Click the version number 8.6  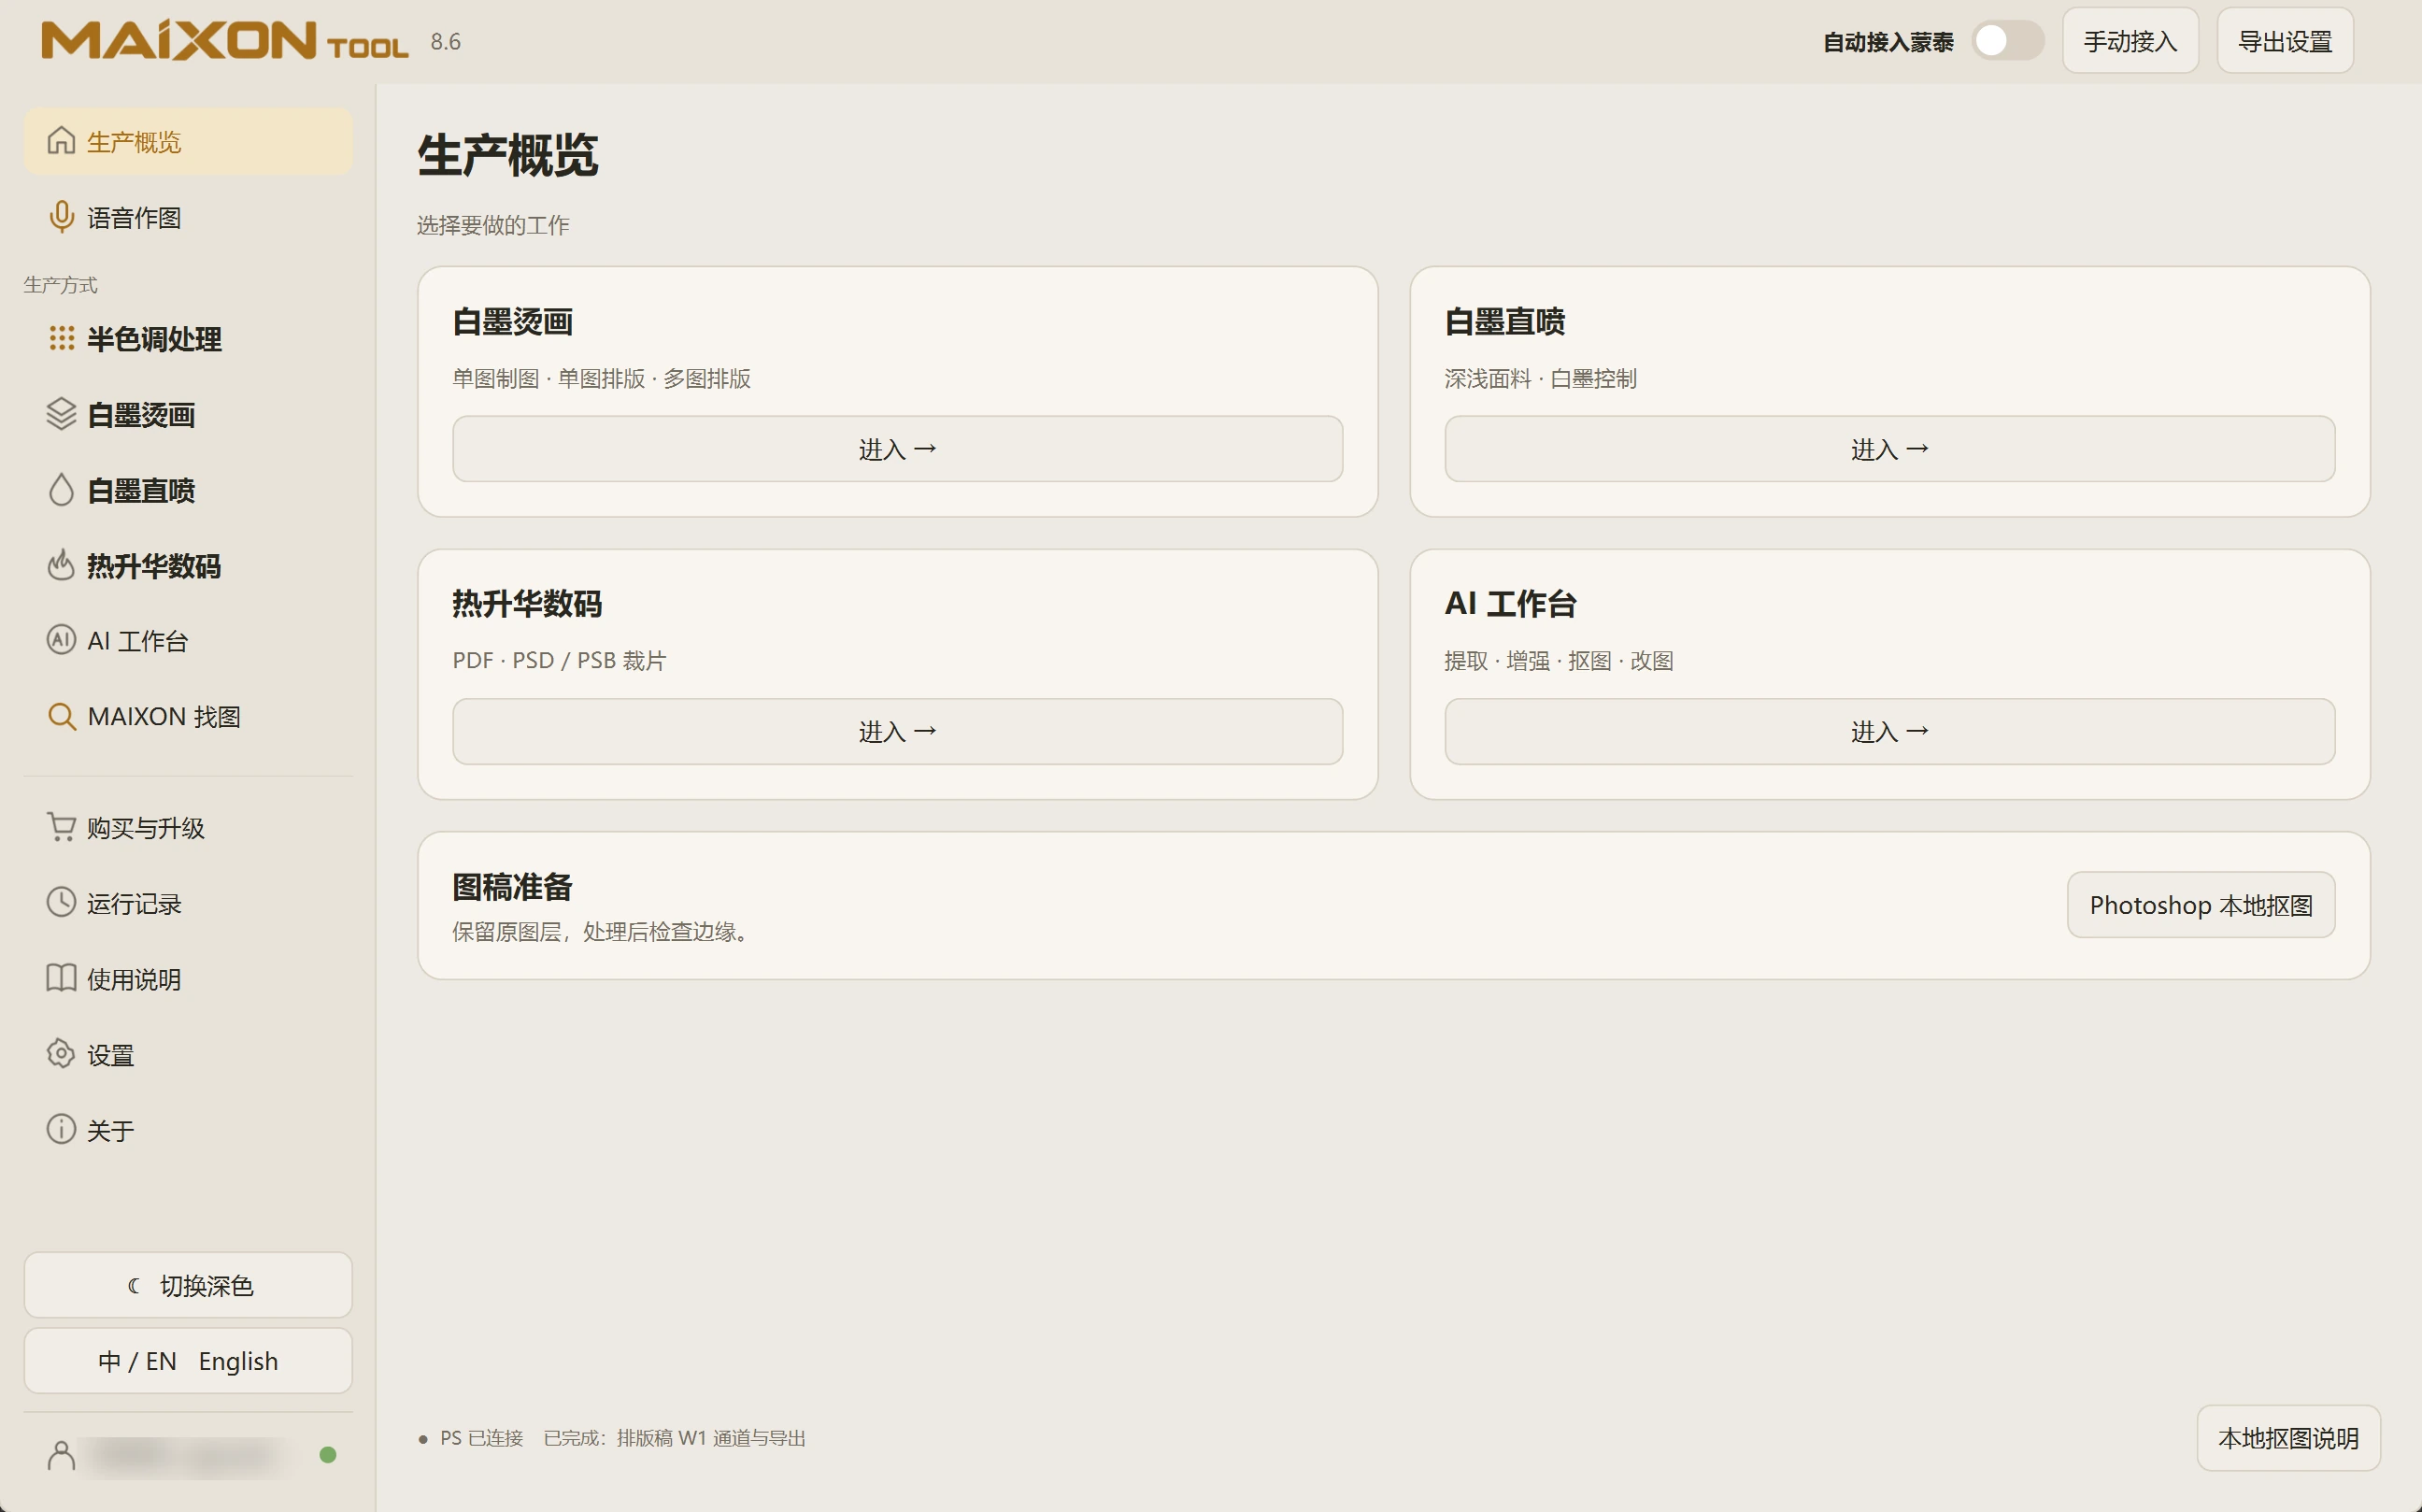[x=445, y=41]
